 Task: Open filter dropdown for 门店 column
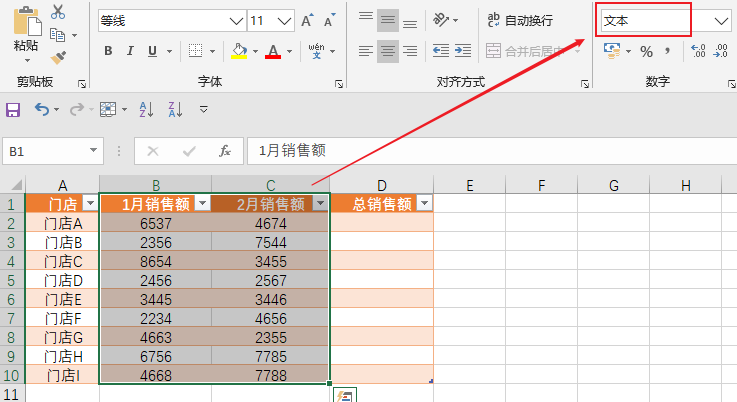click(x=90, y=204)
